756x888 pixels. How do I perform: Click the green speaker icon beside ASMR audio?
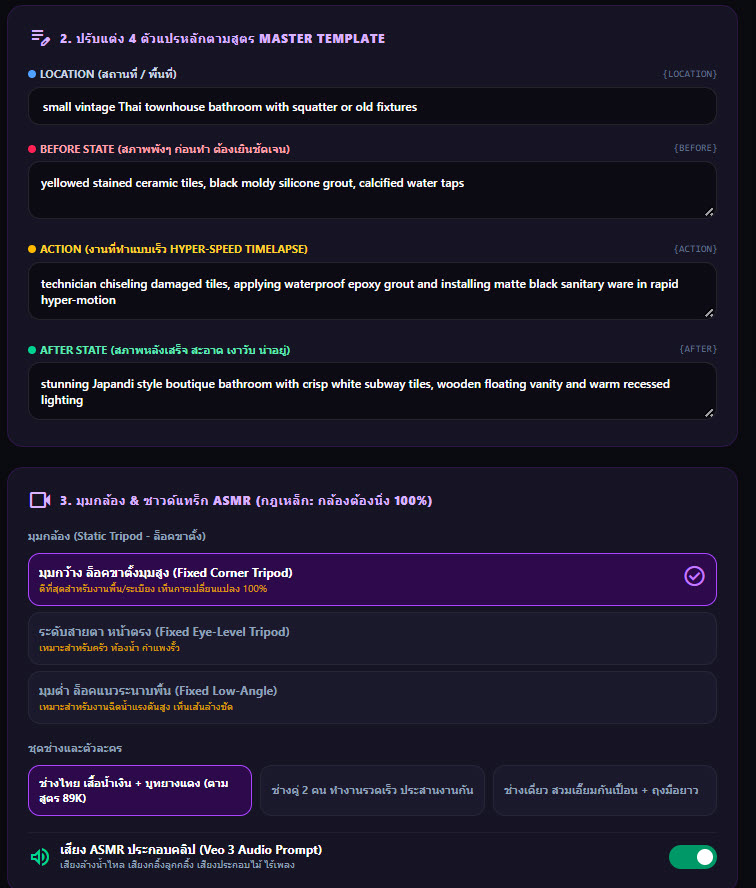40,857
